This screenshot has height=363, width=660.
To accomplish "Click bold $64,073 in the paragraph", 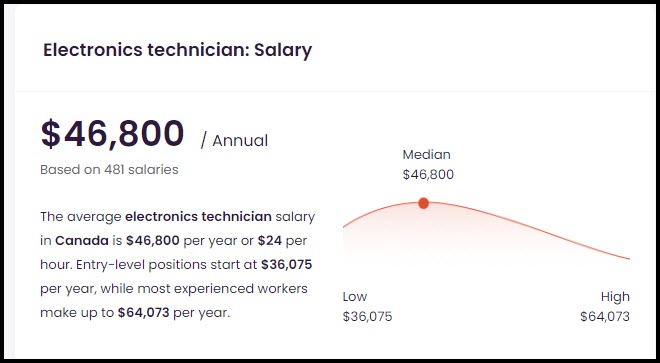I will tap(144, 313).
